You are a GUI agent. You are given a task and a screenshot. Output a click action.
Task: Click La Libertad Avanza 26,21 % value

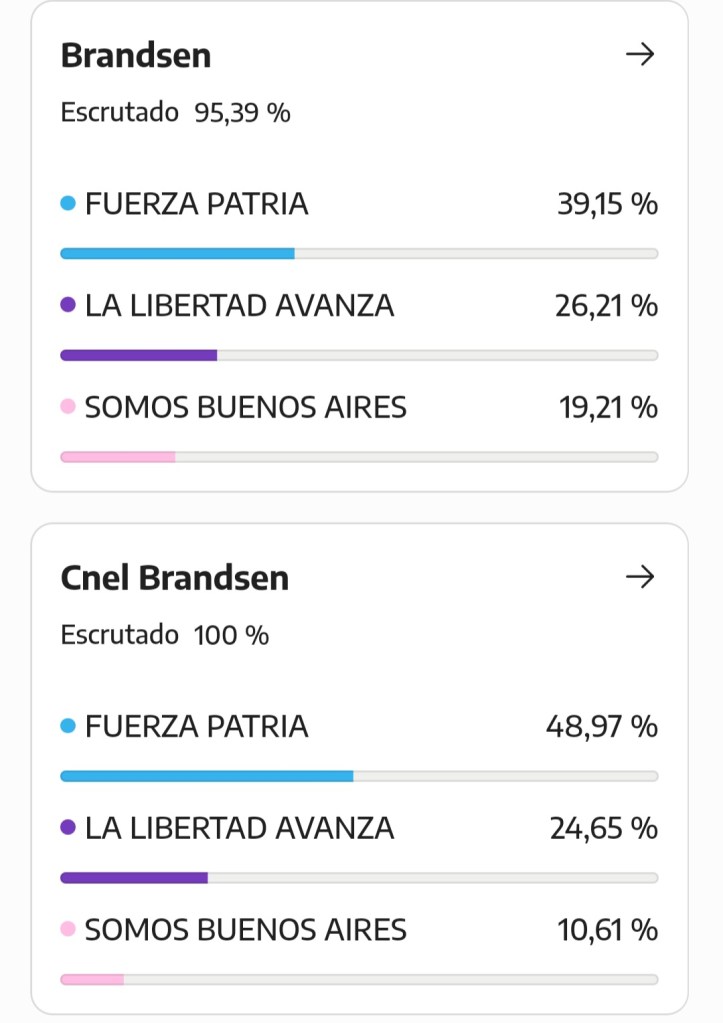[x=606, y=305]
